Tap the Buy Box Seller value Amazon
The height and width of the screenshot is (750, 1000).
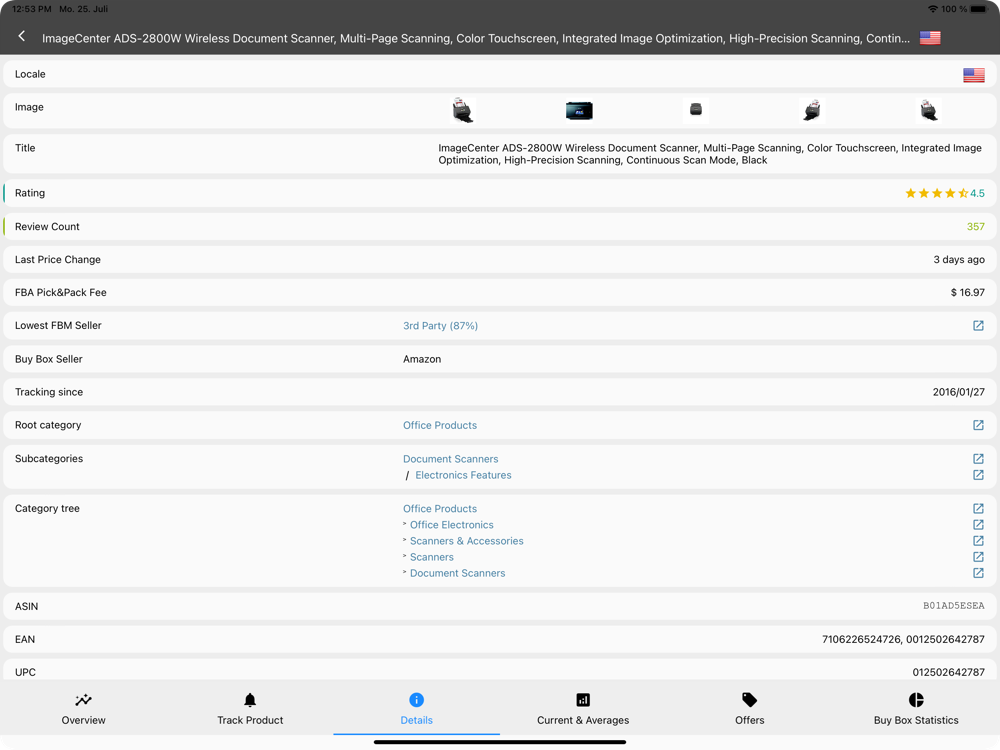(422, 359)
